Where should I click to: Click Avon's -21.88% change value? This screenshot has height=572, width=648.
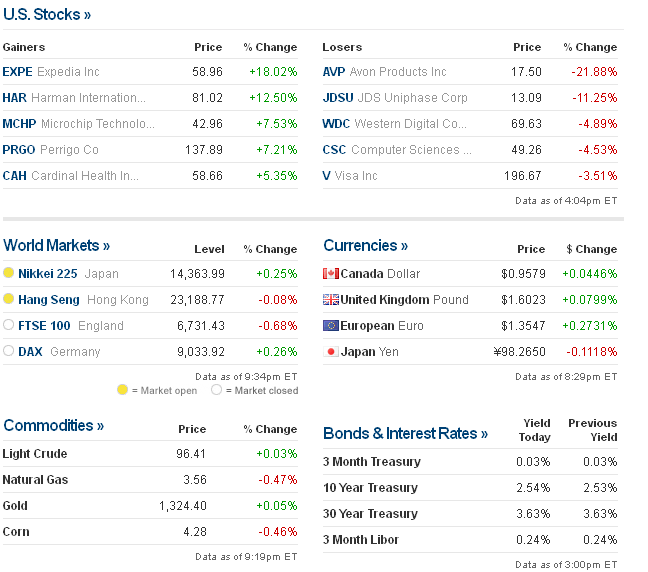point(594,72)
